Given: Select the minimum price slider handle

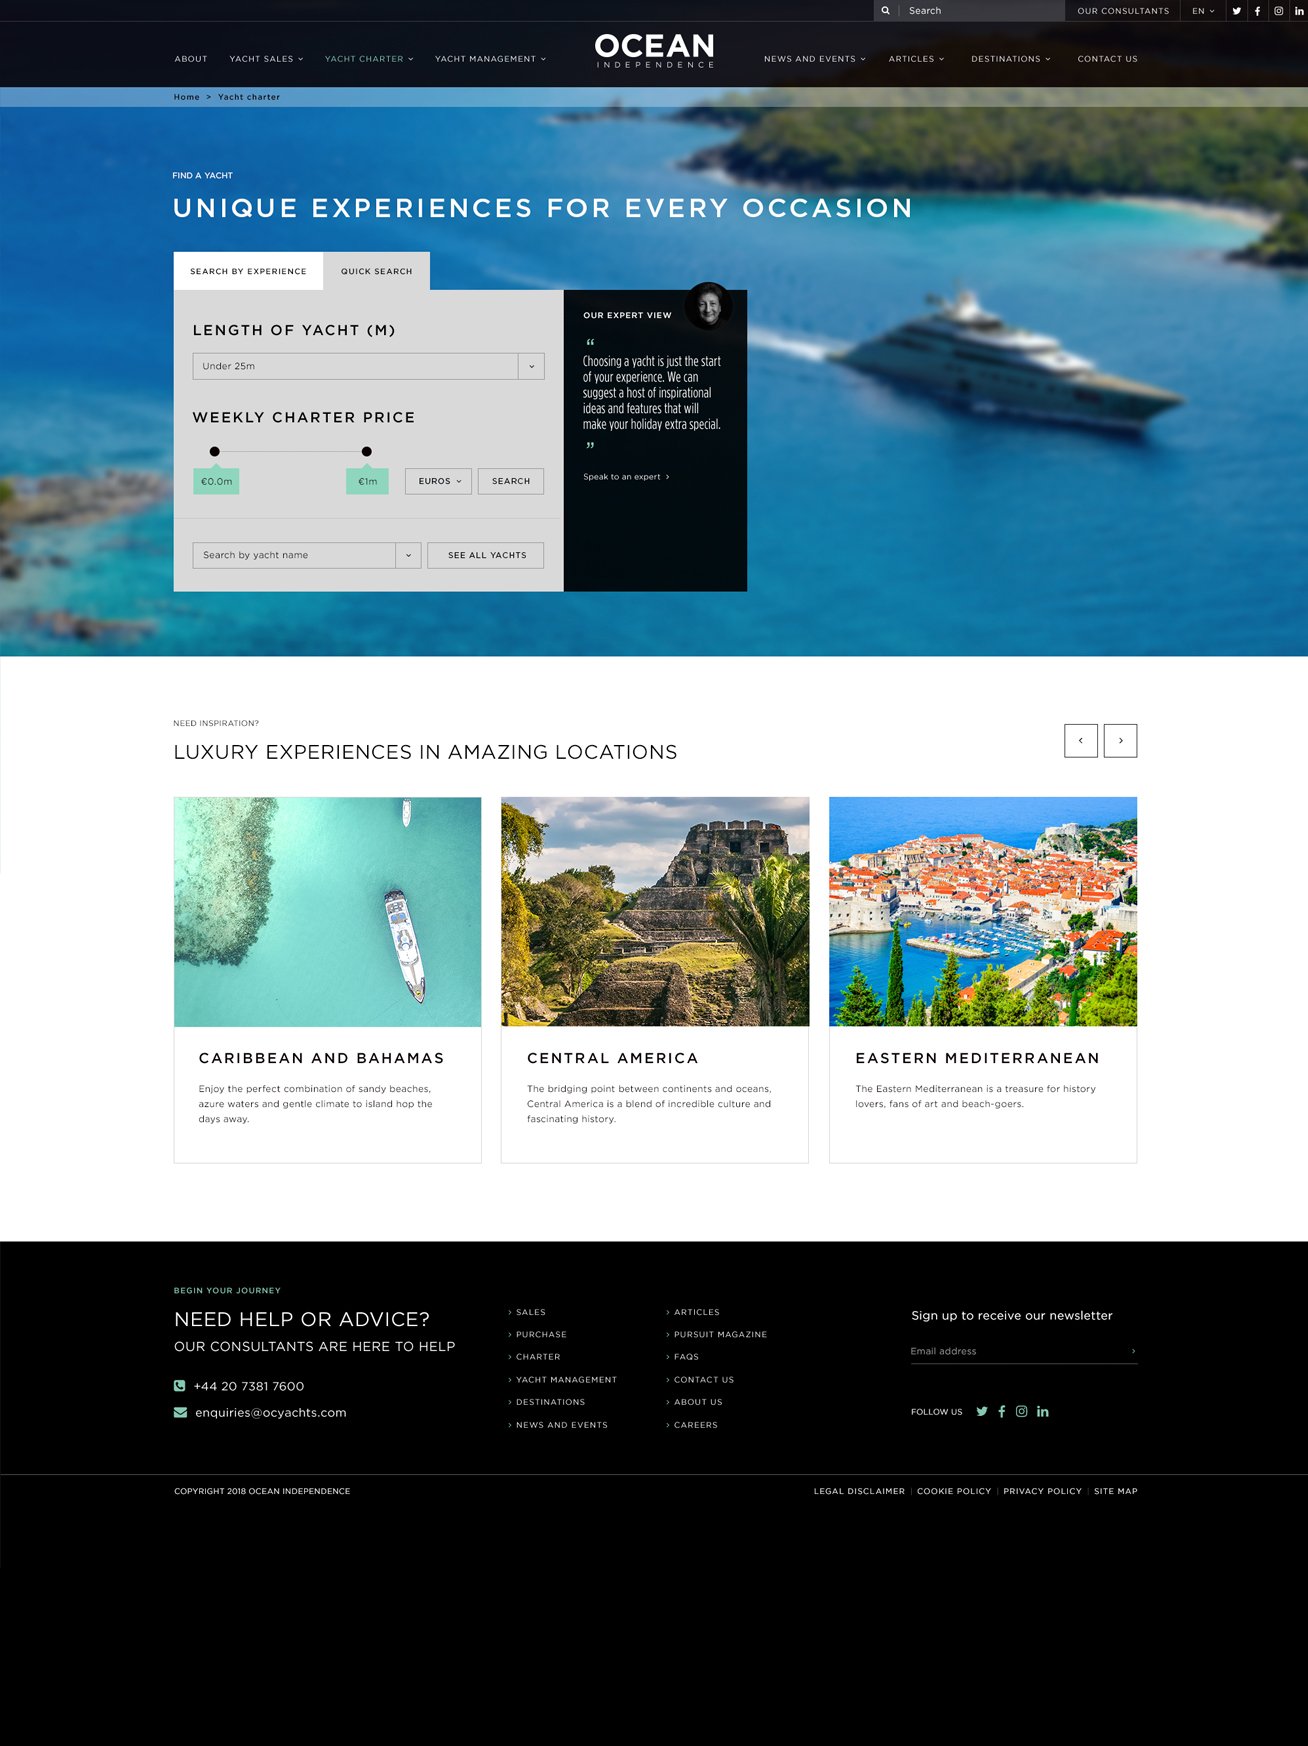Looking at the screenshot, I should pyautogui.click(x=214, y=452).
